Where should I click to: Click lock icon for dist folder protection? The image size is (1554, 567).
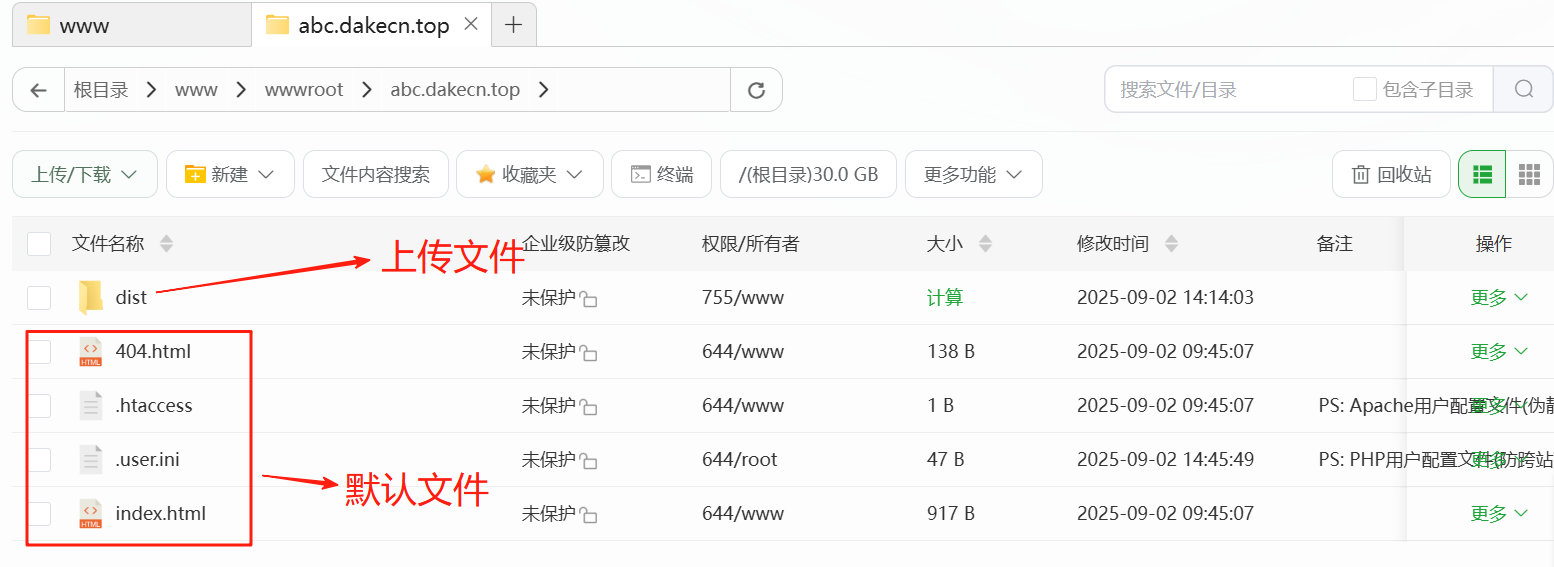point(589,299)
